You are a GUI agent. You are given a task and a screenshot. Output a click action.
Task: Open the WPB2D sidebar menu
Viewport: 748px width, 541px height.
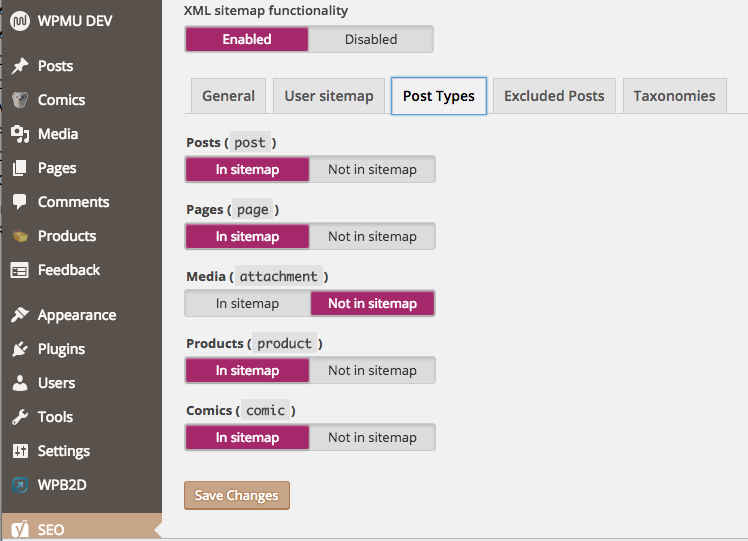[62, 485]
